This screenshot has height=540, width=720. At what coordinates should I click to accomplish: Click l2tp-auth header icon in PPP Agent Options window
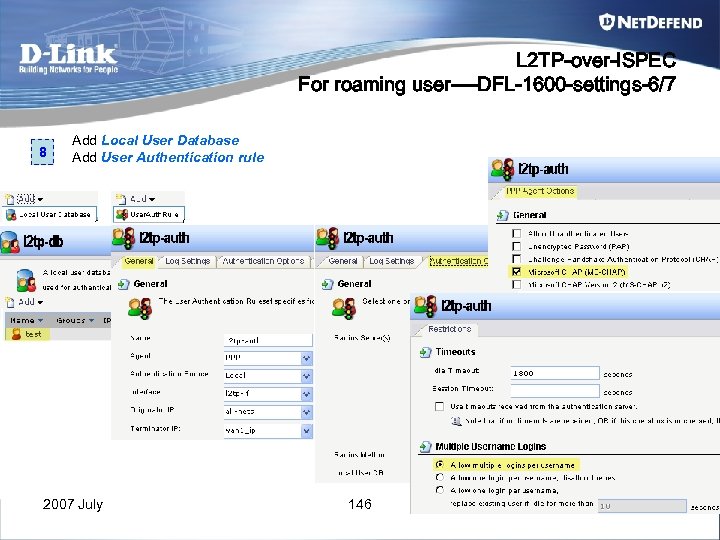click(x=502, y=169)
